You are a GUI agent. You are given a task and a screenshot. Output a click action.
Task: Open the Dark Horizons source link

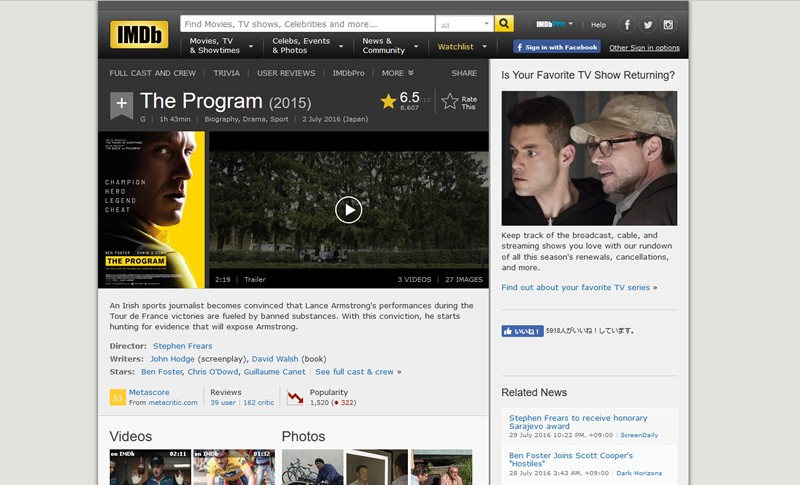coord(639,473)
